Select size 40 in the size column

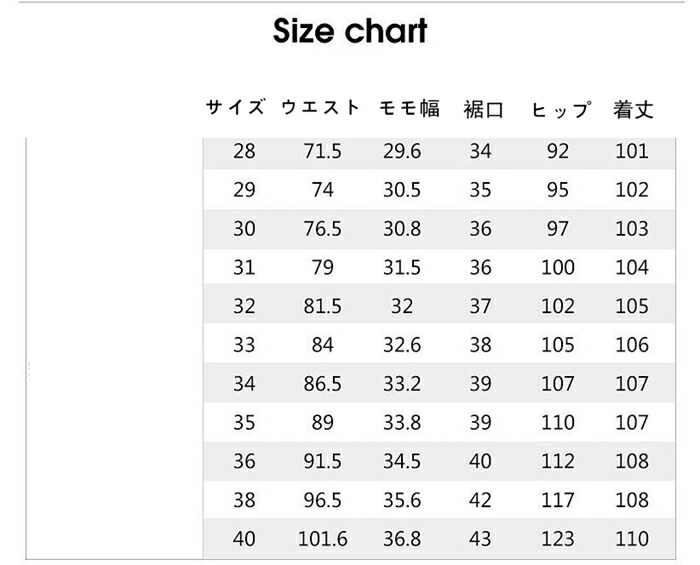click(244, 539)
